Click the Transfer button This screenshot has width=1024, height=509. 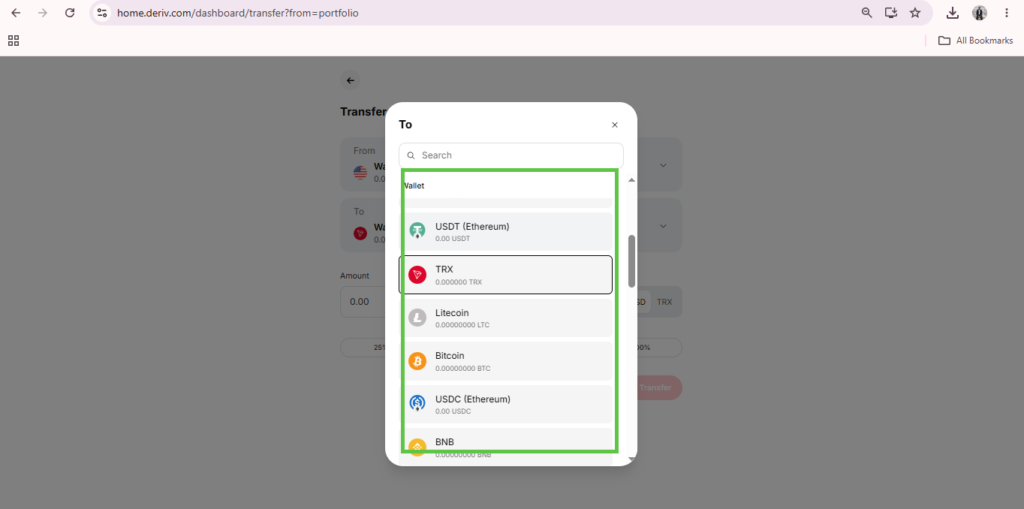click(658, 387)
